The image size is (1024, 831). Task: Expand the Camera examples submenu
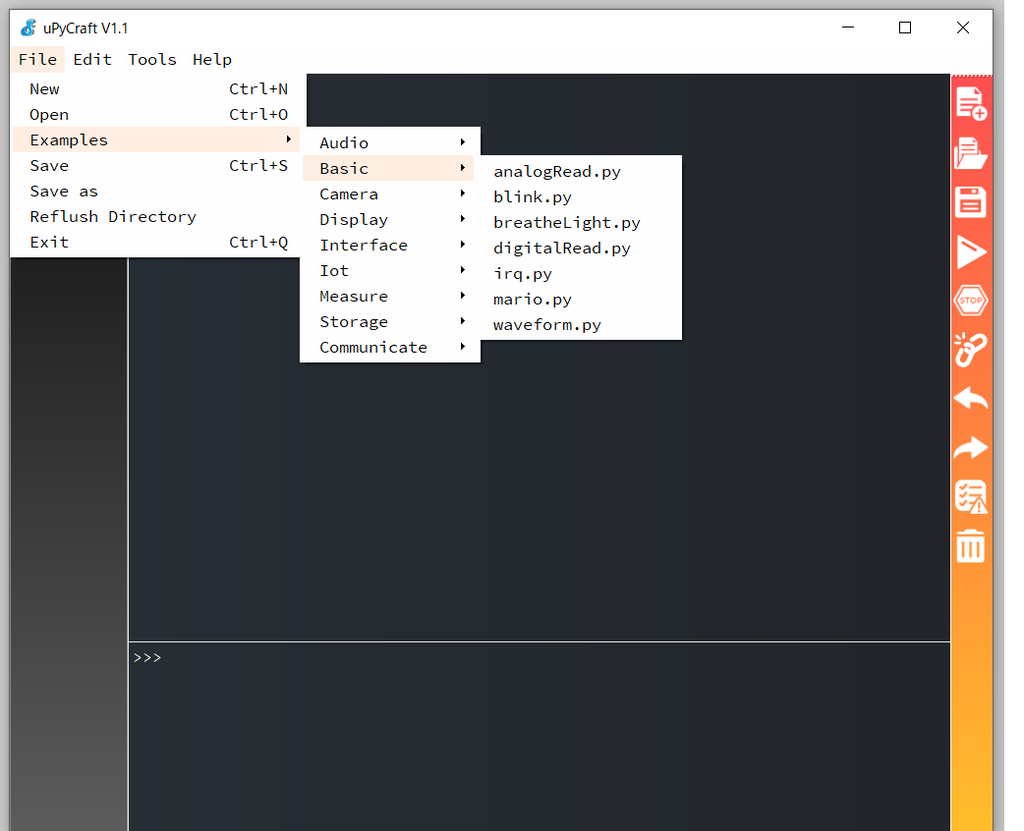click(x=391, y=193)
